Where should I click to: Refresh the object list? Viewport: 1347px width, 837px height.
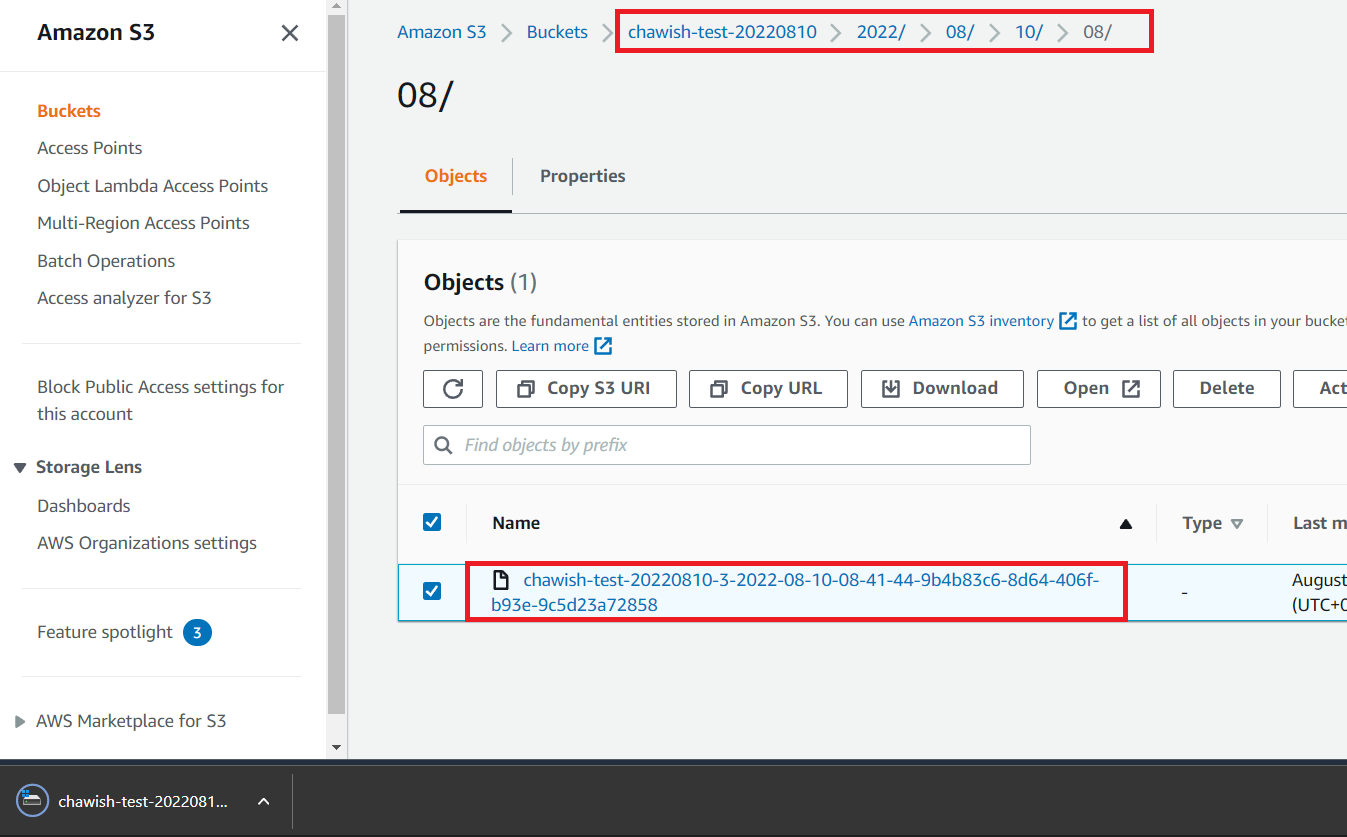point(452,388)
